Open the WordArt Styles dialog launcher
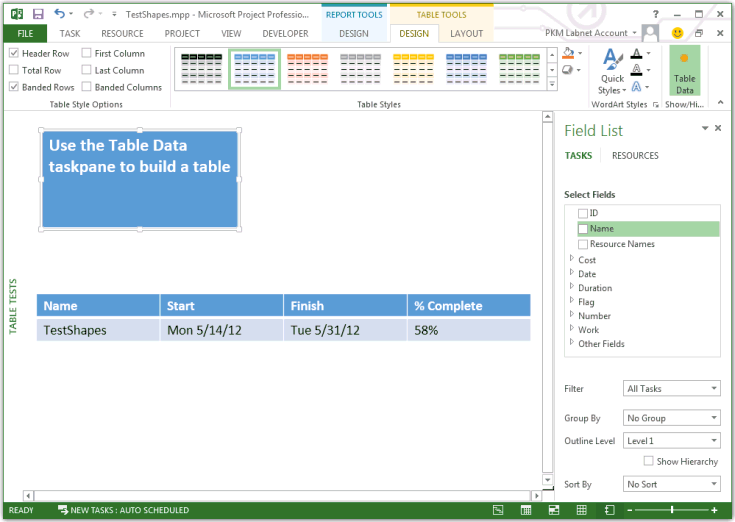 coord(655,104)
